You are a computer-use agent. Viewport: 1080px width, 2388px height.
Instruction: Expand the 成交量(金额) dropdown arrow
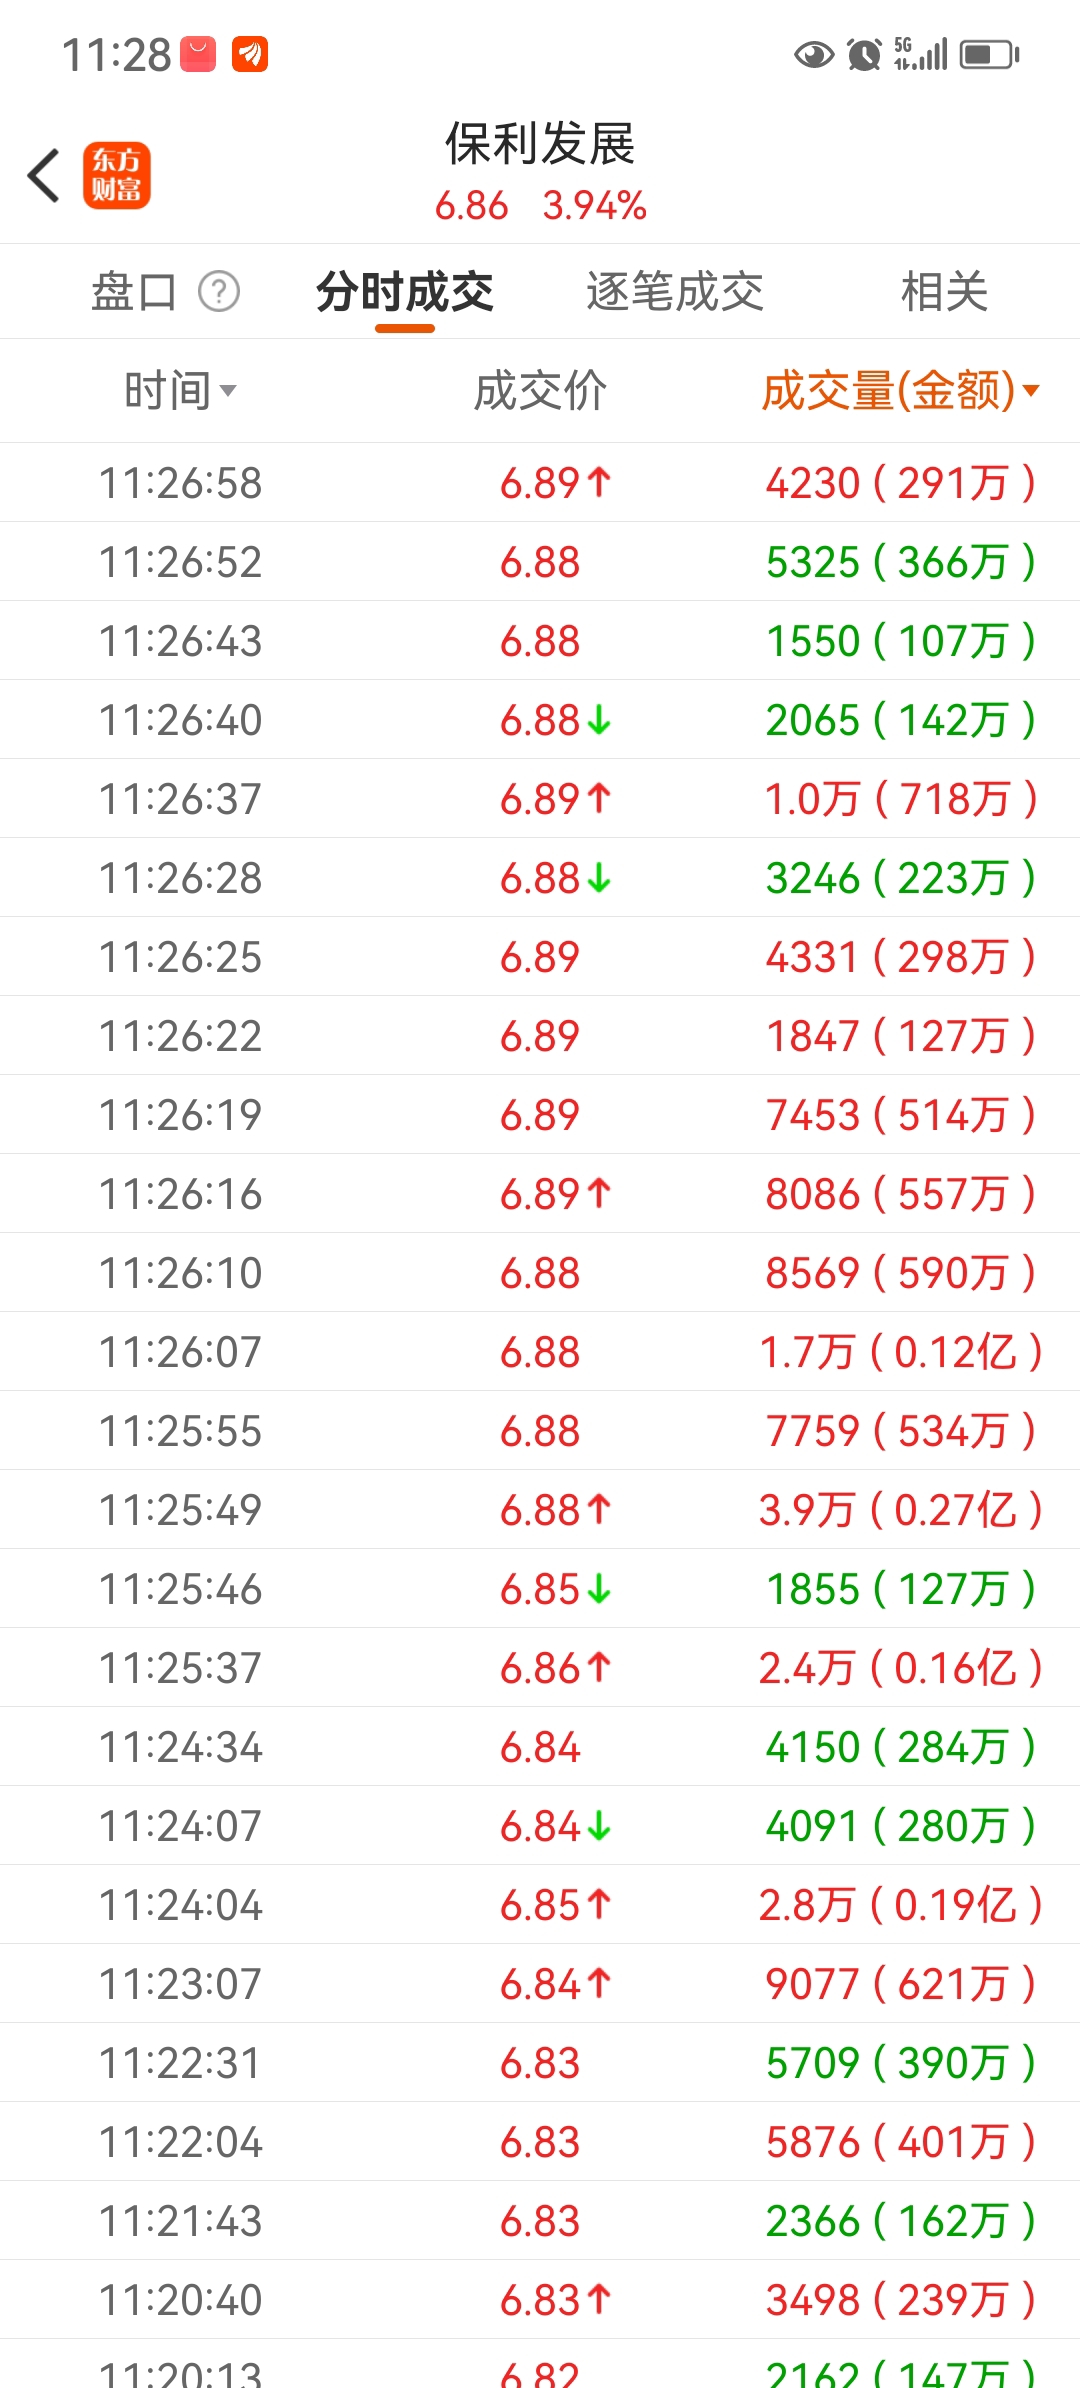(1031, 391)
